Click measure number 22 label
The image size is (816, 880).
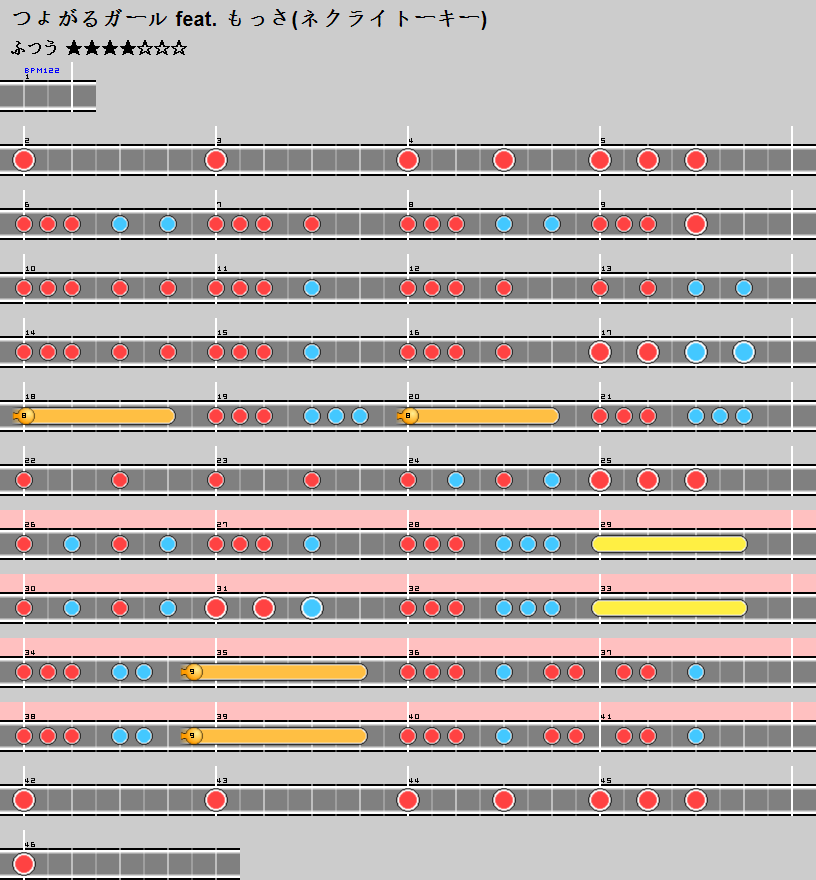coord(30,461)
